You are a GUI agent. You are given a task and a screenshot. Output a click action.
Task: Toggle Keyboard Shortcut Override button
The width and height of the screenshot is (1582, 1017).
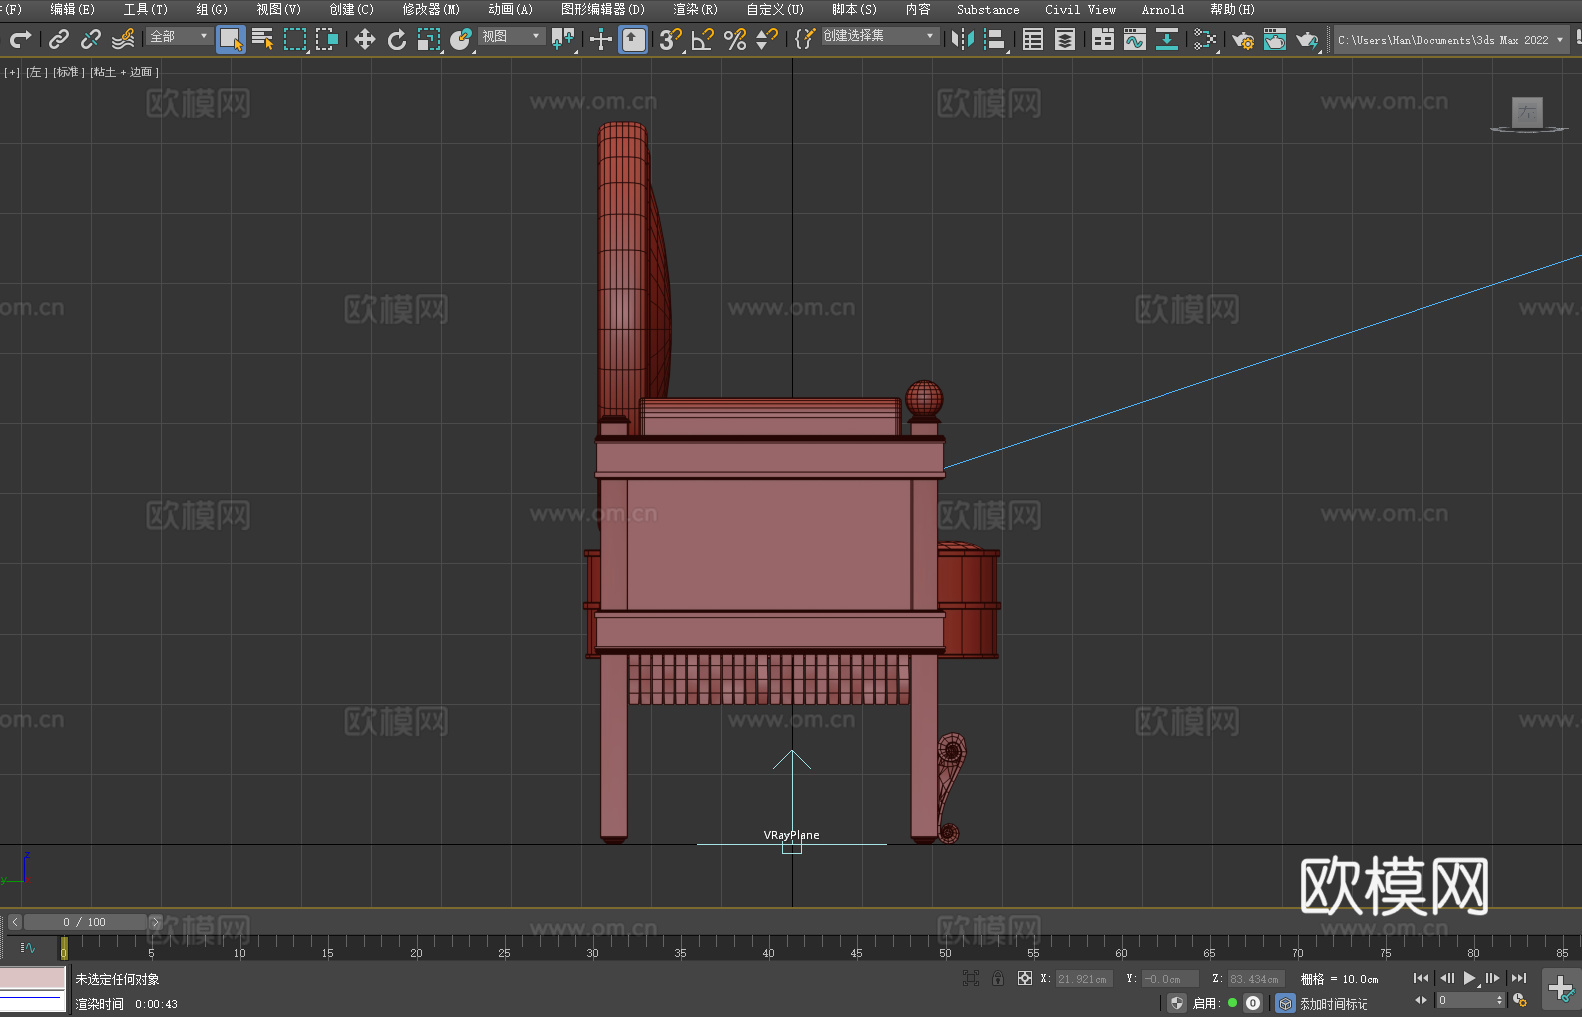pyautogui.click(x=633, y=39)
